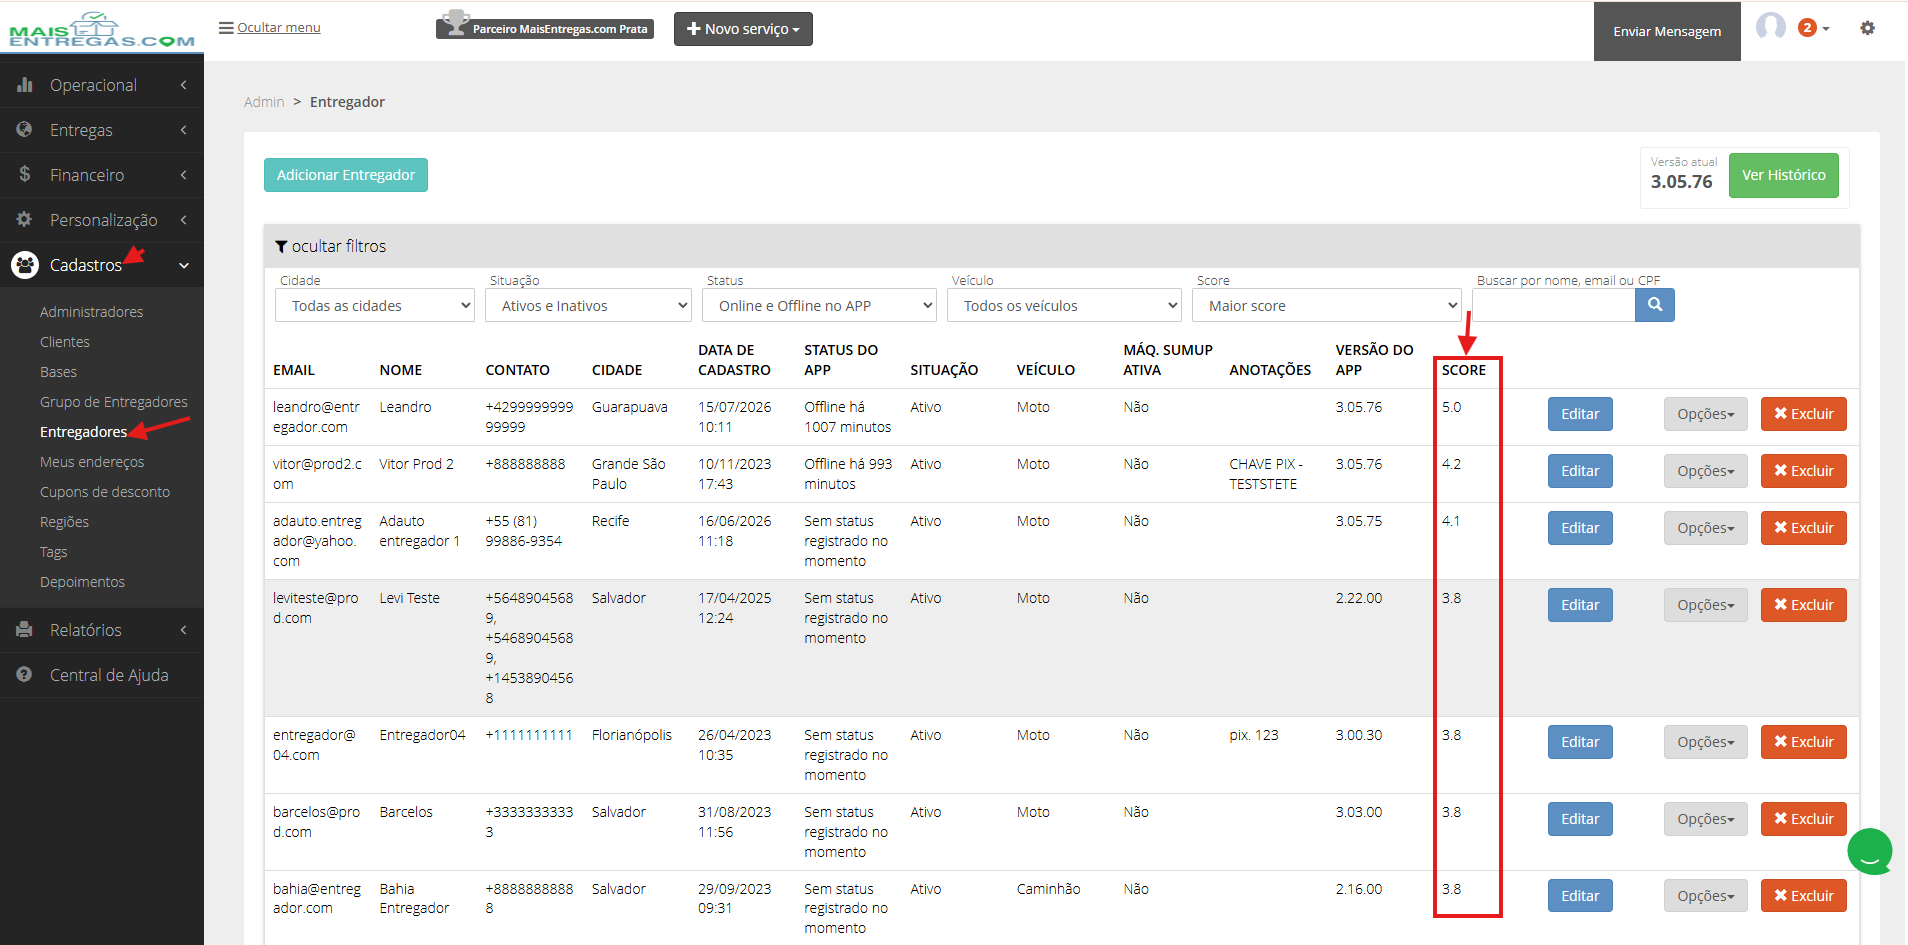Focus the search by name, email or CPF field
Viewport: 1908px width, 945px height.
click(1553, 305)
